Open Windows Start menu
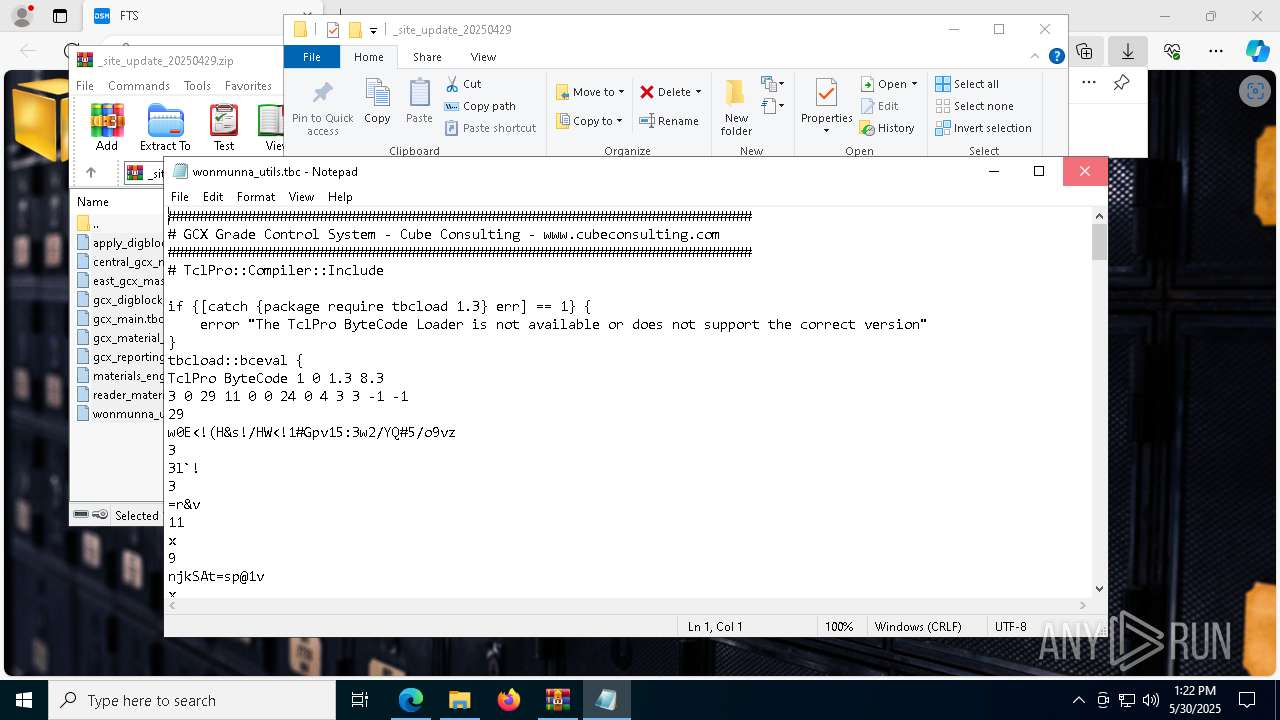This screenshot has width=1280, height=720. click(x=24, y=700)
